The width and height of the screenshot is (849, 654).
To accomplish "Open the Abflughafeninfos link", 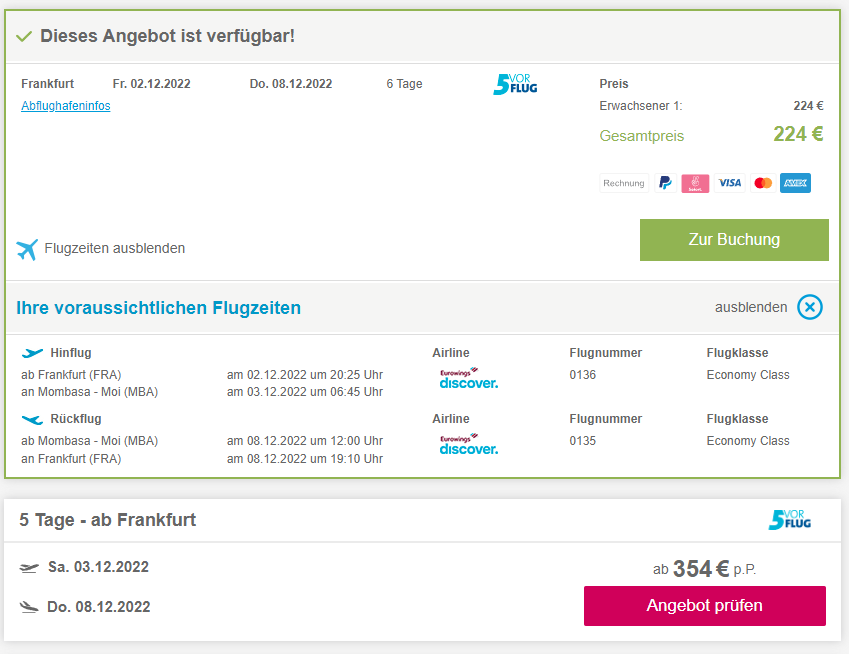I will [x=66, y=106].
